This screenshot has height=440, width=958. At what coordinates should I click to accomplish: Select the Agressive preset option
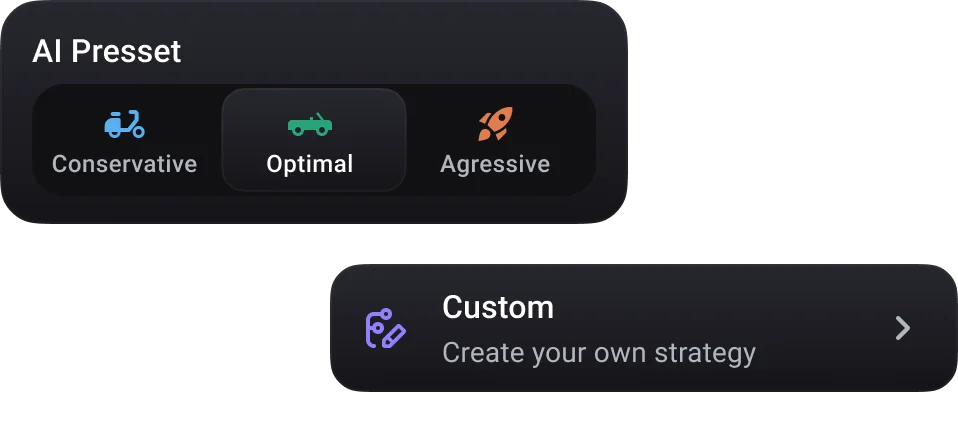click(495, 141)
